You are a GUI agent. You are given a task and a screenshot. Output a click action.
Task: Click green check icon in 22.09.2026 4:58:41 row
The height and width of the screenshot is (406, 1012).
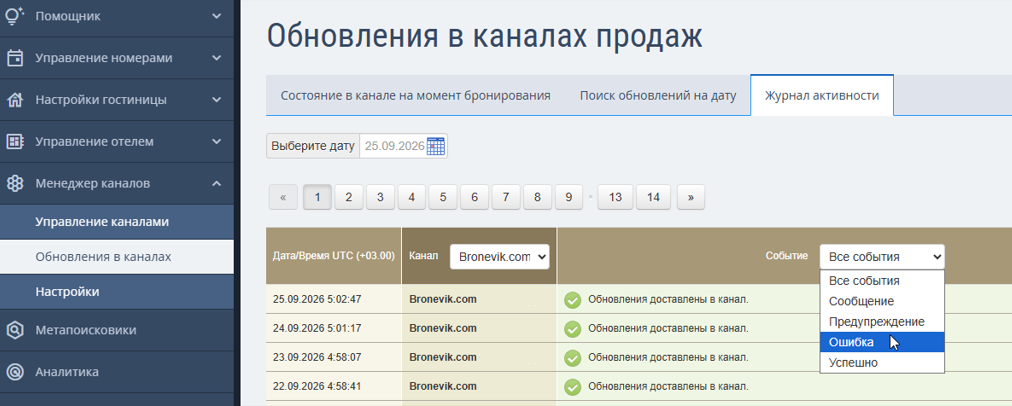pyautogui.click(x=572, y=387)
